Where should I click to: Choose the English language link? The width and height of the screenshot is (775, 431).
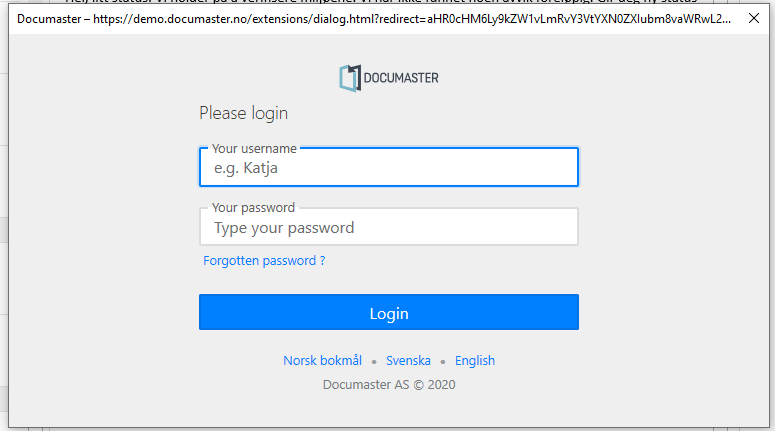pyautogui.click(x=475, y=361)
